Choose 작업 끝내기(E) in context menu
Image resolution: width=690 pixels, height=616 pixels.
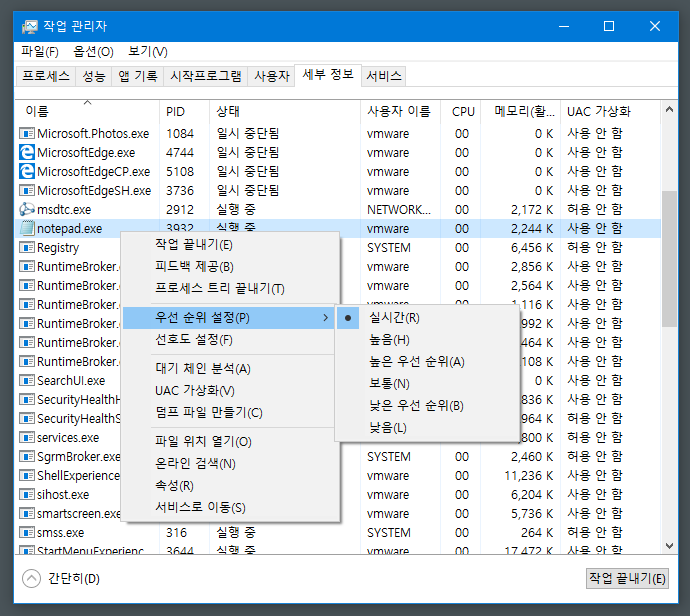click(231, 245)
